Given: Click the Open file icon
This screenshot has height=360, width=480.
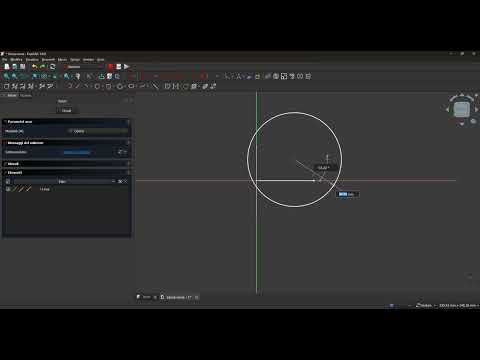Looking at the screenshot, I should 15,67.
